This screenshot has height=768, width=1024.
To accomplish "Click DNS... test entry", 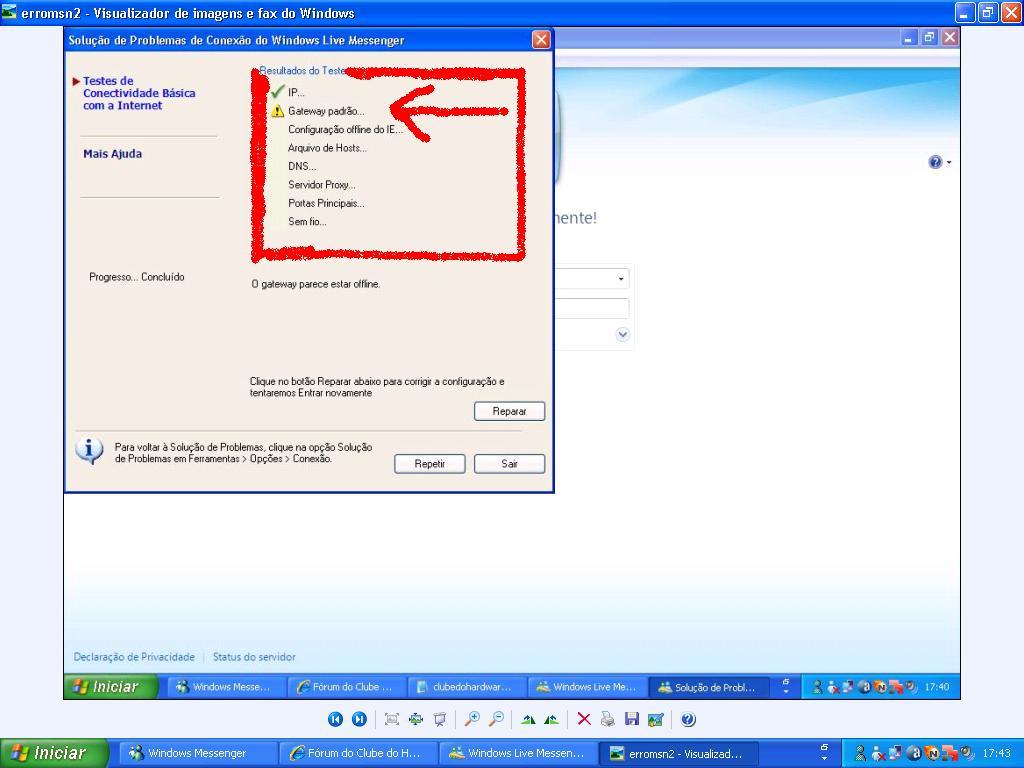I will click(302, 166).
